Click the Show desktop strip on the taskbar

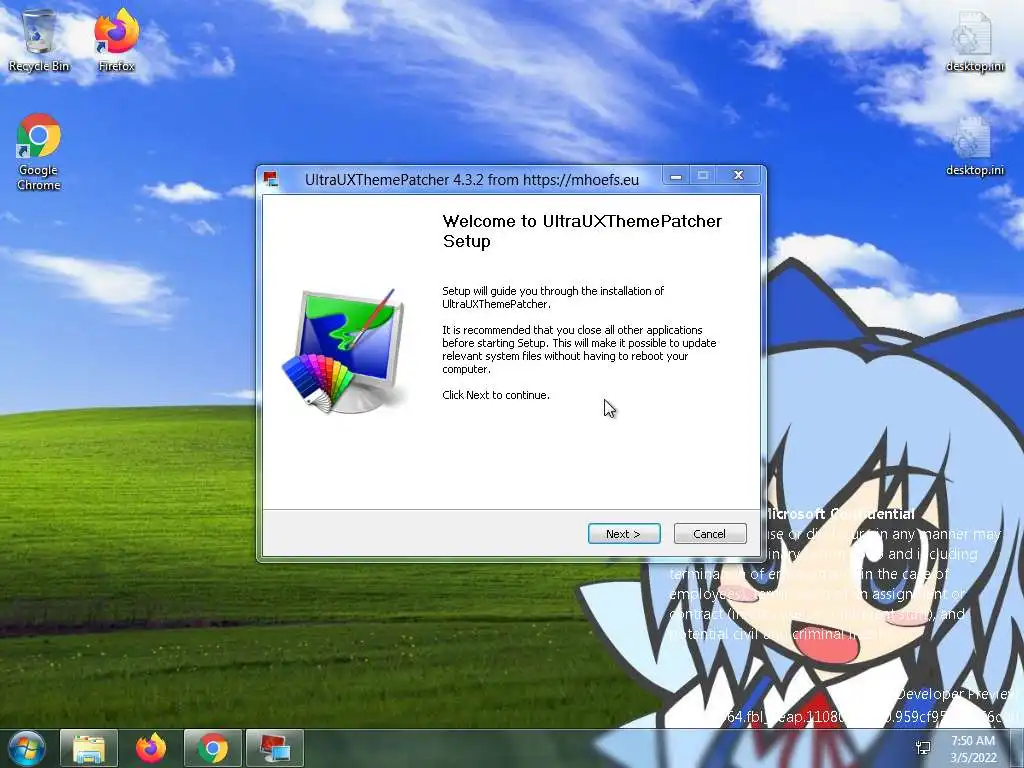(1019, 748)
